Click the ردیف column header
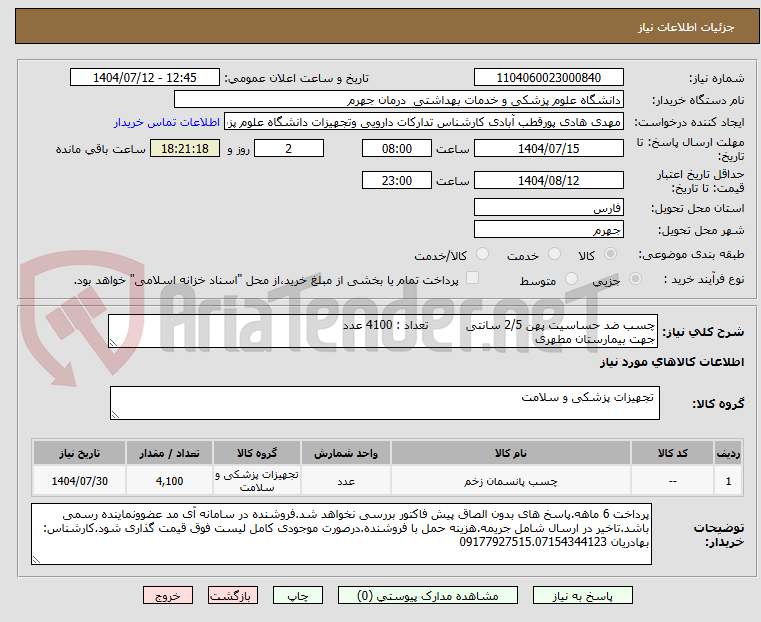 [728, 453]
